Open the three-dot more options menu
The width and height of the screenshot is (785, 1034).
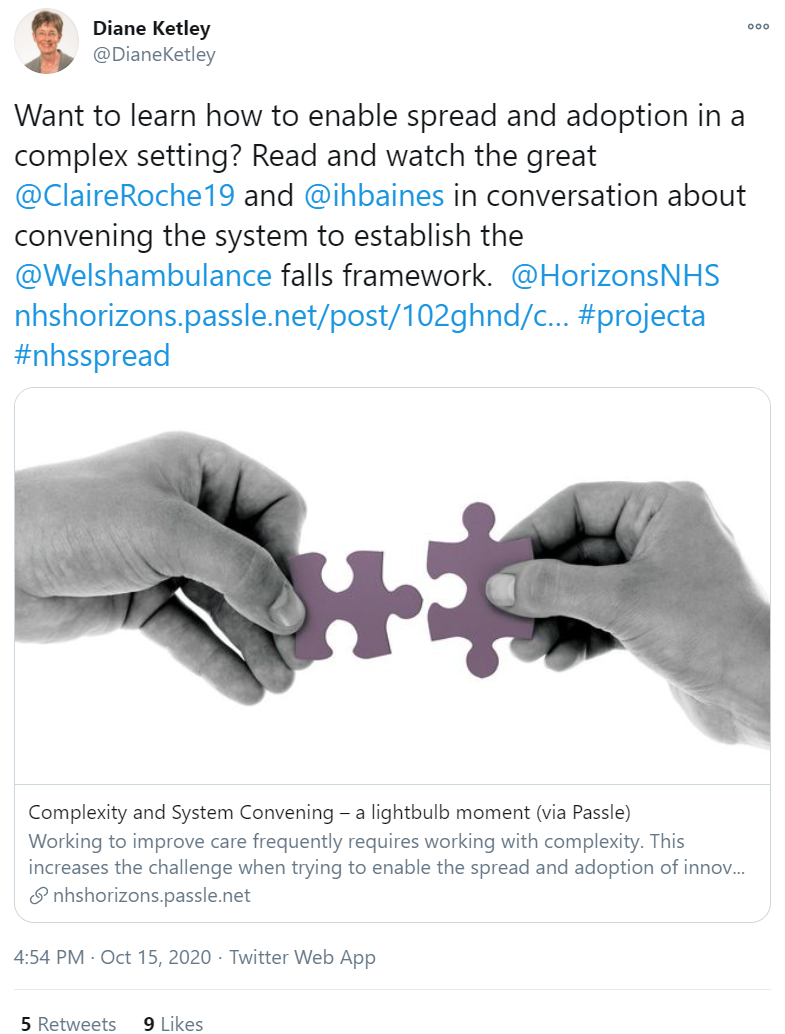point(758,26)
